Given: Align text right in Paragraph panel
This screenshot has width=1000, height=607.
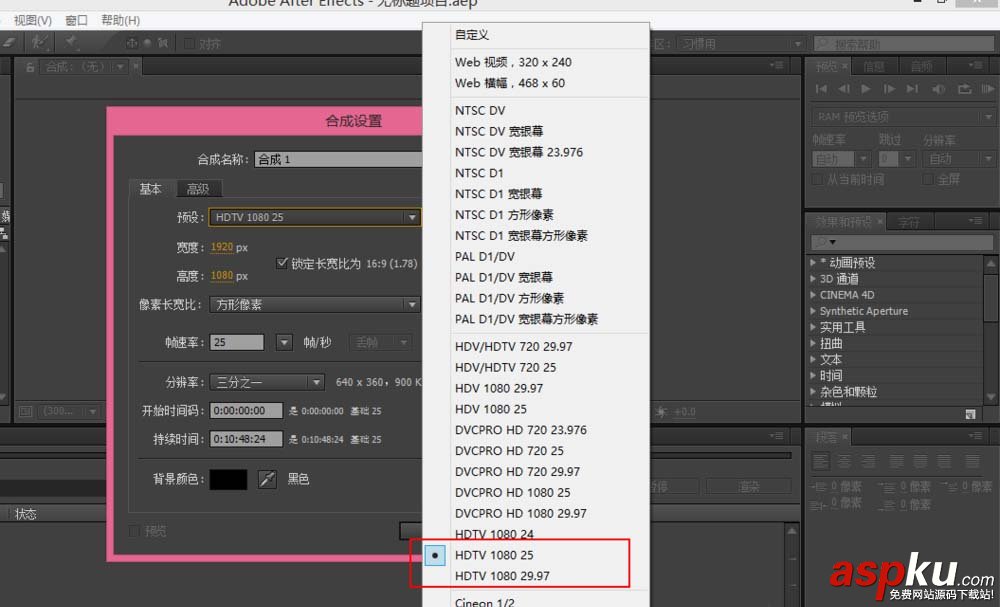Looking at the screenshot, I should pos(869,460).
